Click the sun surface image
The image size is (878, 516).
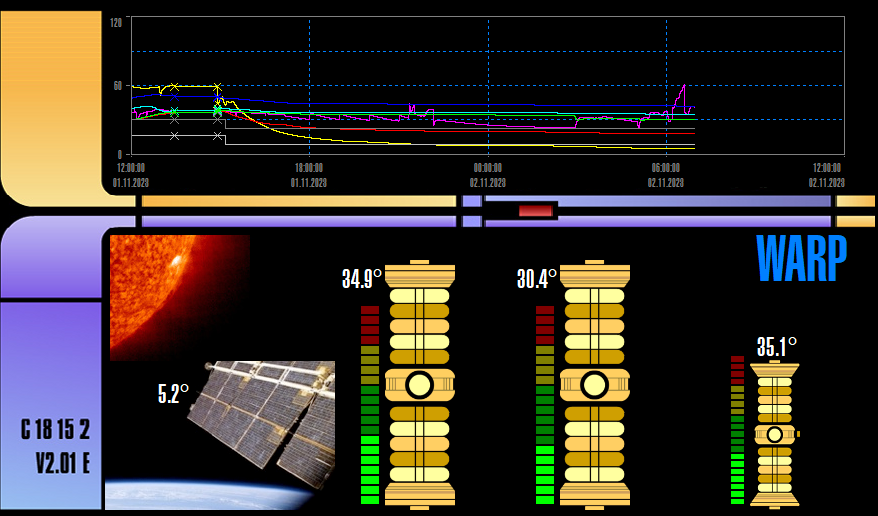(180, 298)
